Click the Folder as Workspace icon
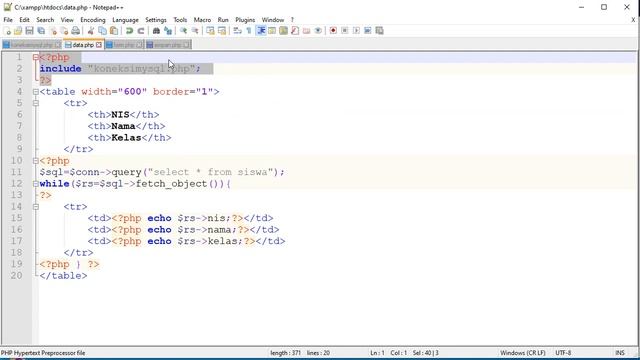 coord(307,31)
